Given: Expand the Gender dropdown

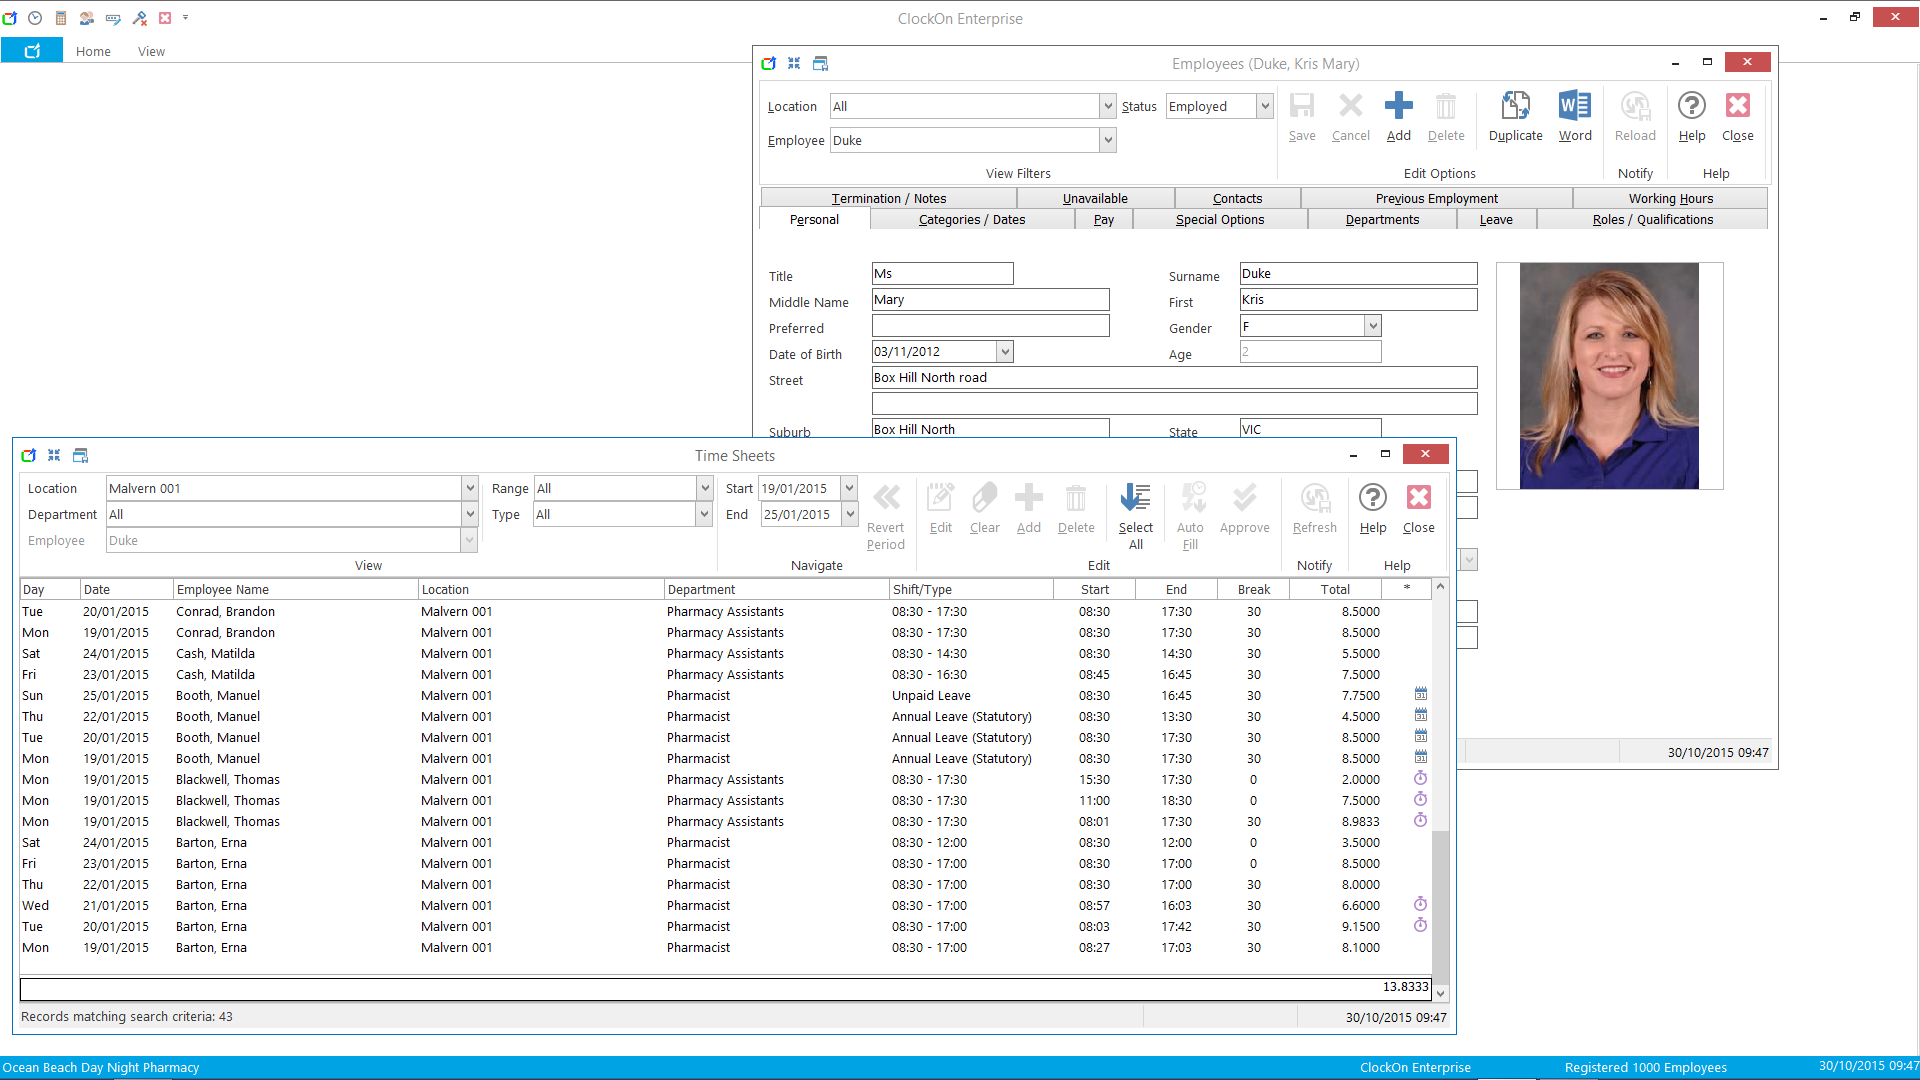Looking at the screenshot, I should (x=1373, y=326).
